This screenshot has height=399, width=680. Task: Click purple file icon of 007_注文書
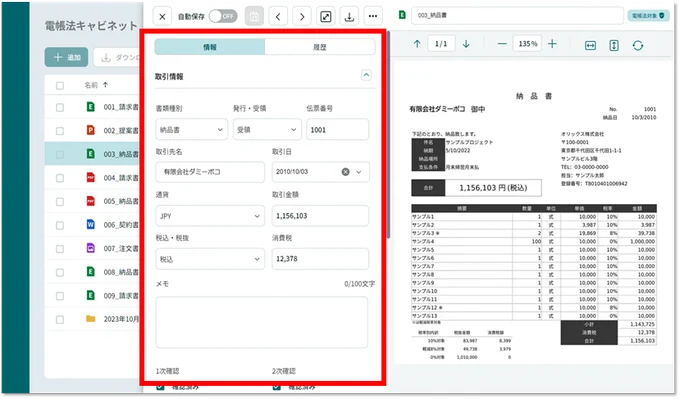[91, 248]
